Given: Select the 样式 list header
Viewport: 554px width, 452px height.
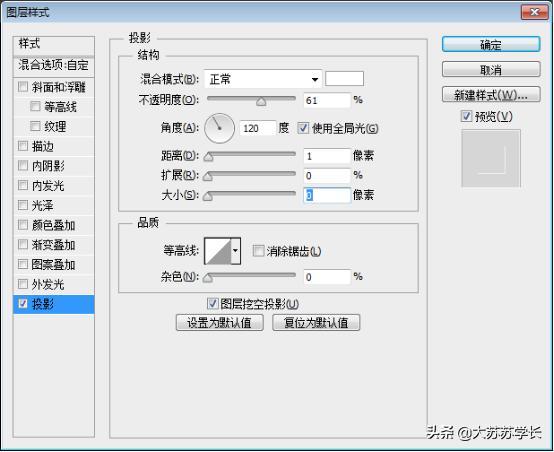Looking at the screenshot, I should click(54, 45).
